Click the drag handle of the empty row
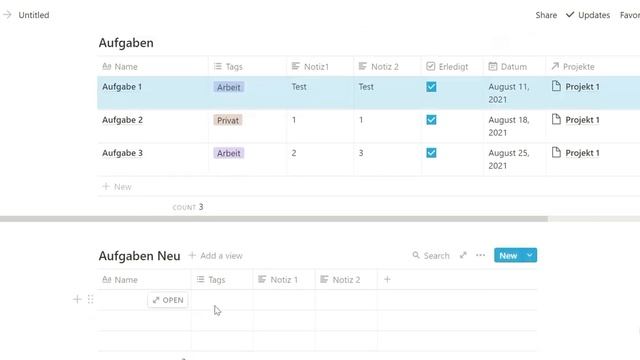This screenshot has height=360, width=640. [91, 300]
